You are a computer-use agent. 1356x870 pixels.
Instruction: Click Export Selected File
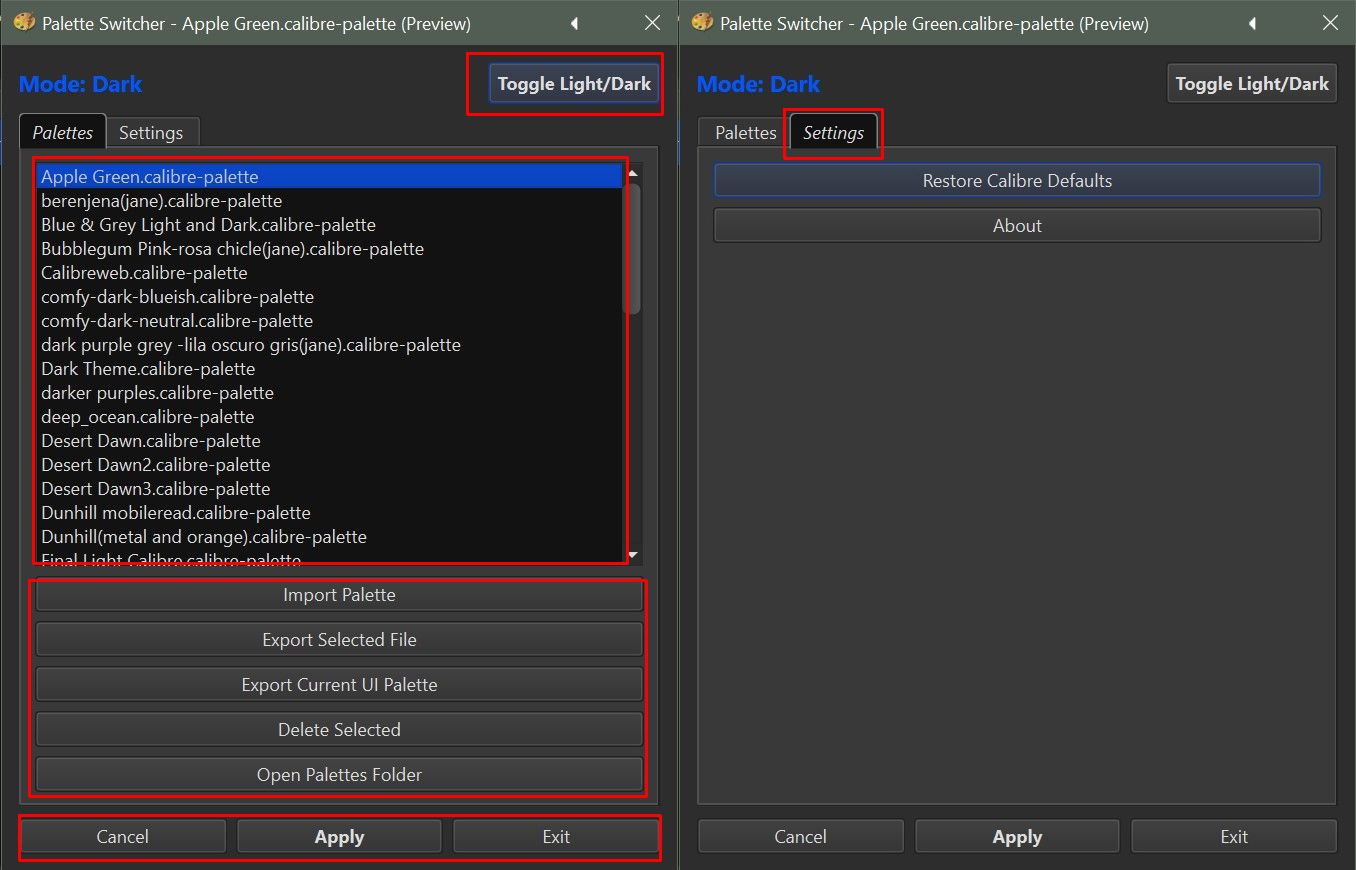[x=339, y=640]
